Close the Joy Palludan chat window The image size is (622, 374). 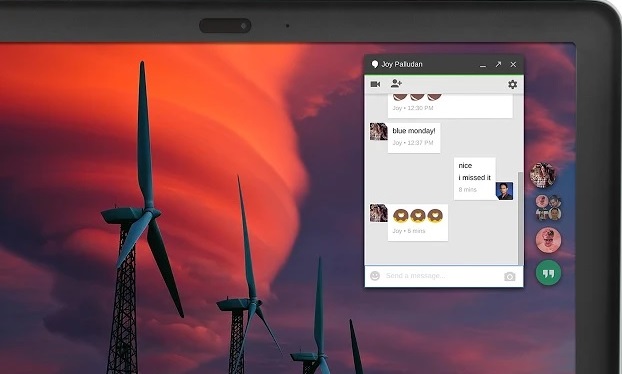click(513, 64)
